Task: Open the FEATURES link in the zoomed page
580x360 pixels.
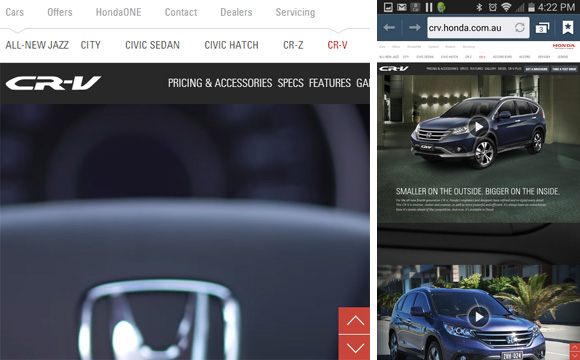Action: point(330,83)
